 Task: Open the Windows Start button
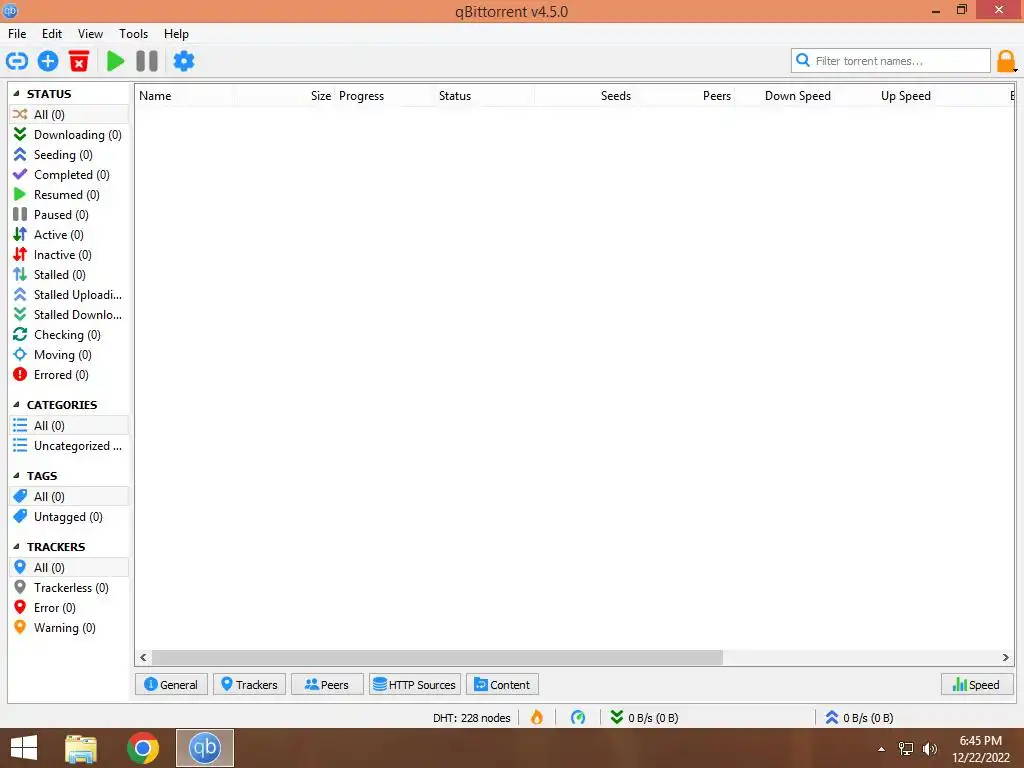tap(24, 748)
